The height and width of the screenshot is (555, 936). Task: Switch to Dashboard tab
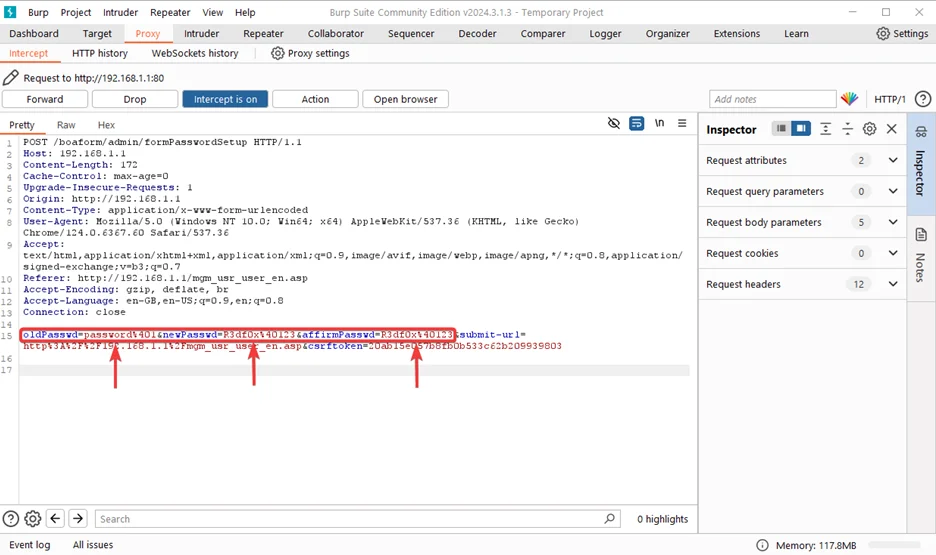click(34, 33)
